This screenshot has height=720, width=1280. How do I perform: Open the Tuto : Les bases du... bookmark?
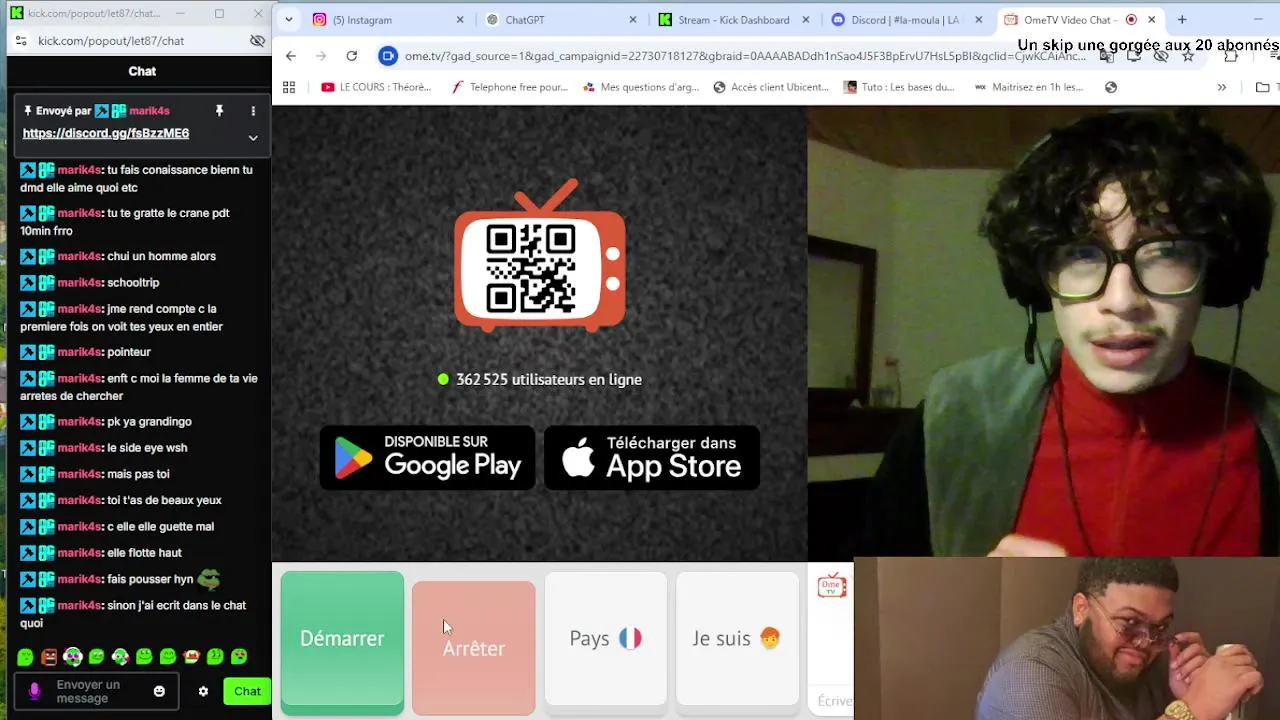tap(899, 87)
